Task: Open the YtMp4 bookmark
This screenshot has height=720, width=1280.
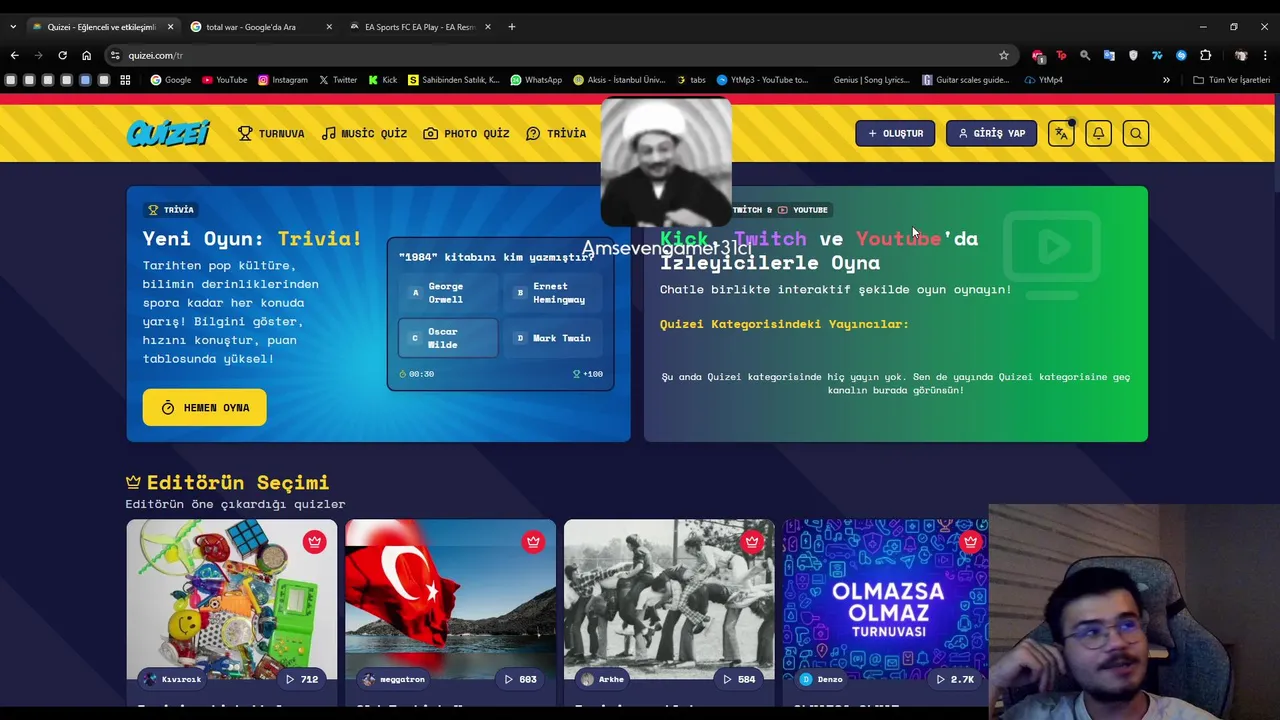Action: pos(1044,80)
